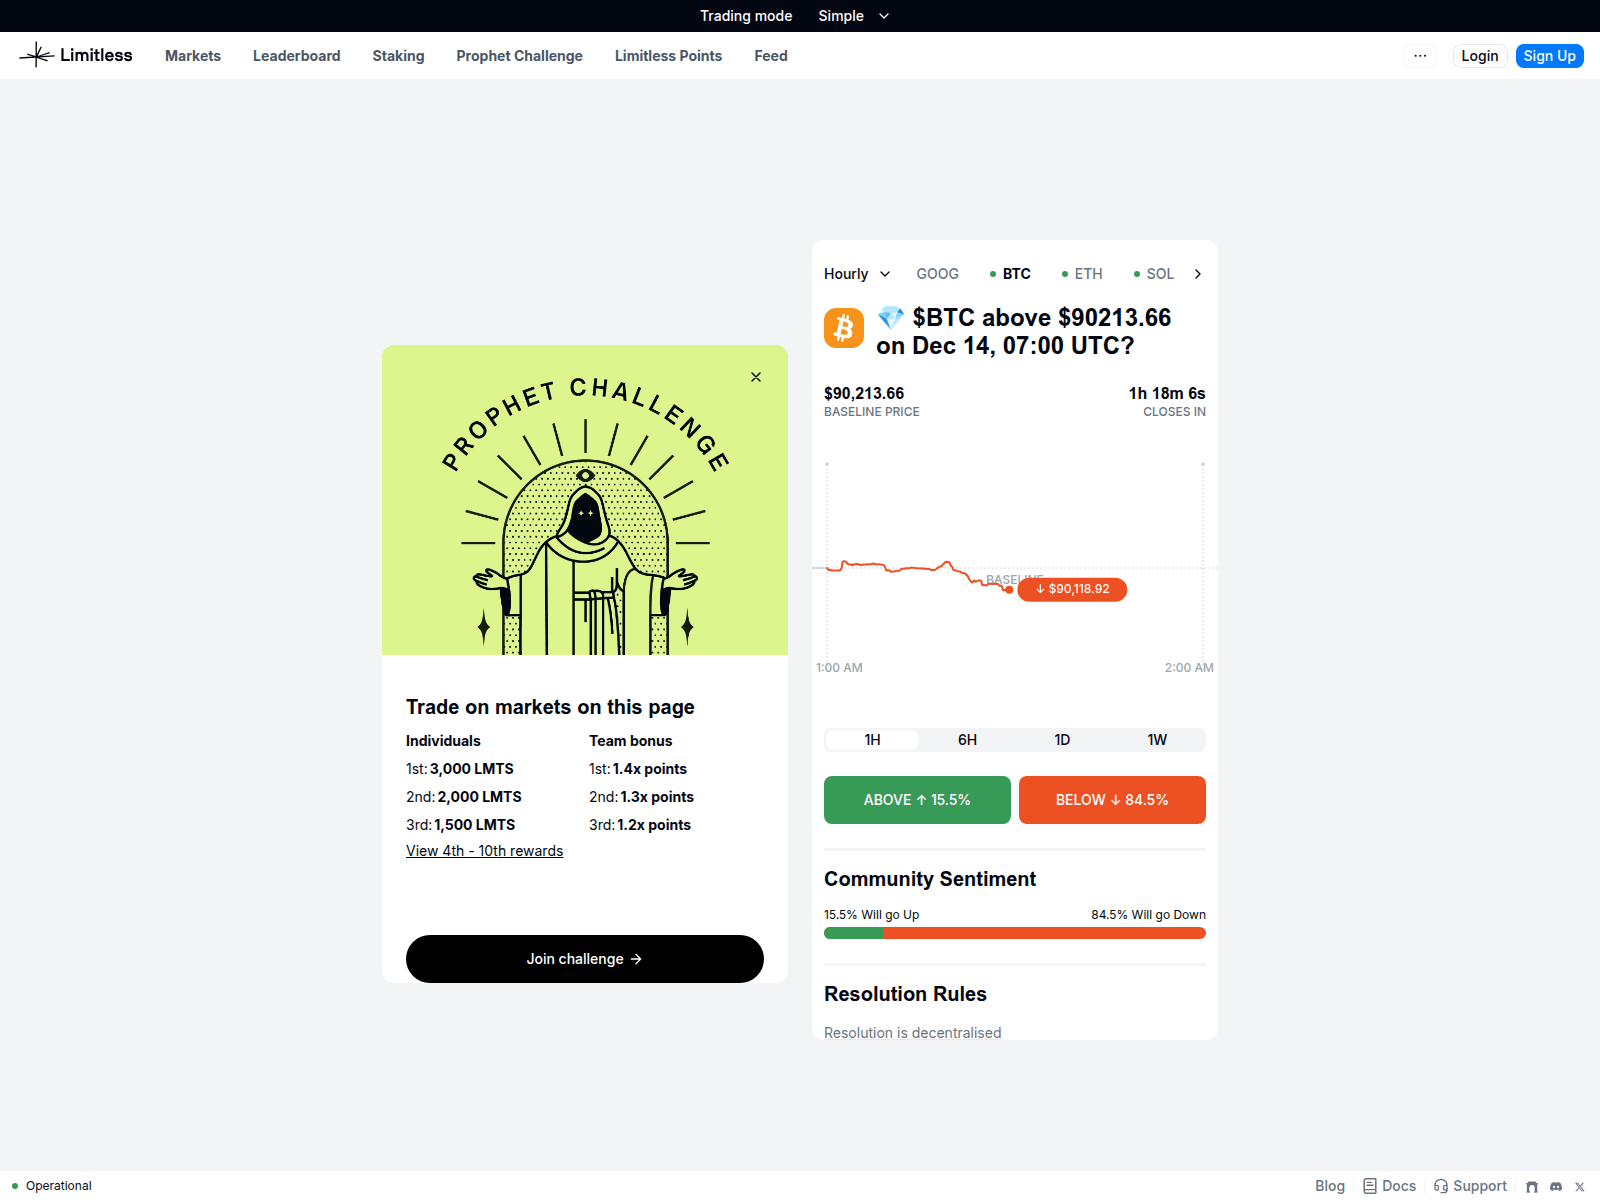Open the Hourly interval dropdown
Image resolution: width=1600 pixels, height=1200 pixels.
[x=856, y=274]
